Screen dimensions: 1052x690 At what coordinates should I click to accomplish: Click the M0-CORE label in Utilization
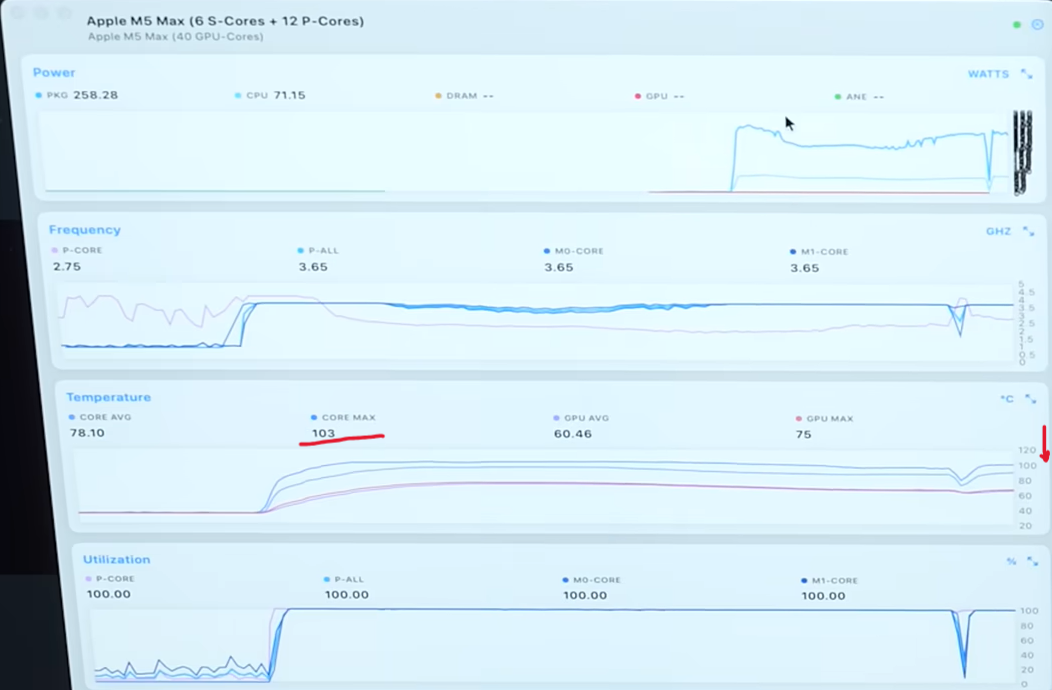596,580
